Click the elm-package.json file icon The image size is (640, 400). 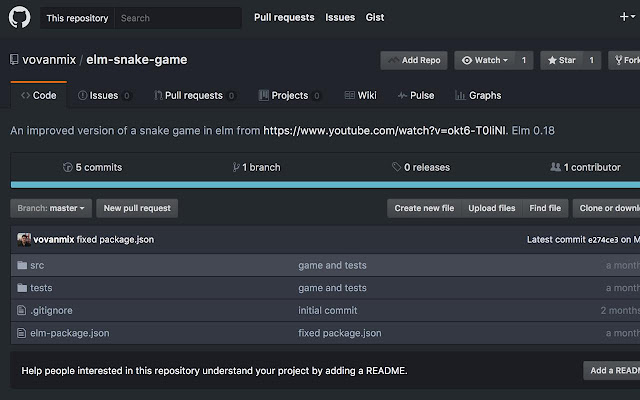point(22,333)
